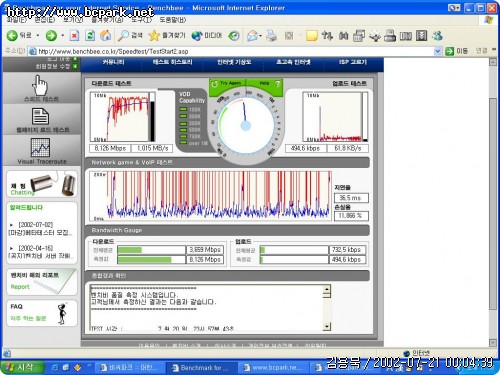Open the Mail button dropdown arrow

point(260,36)
